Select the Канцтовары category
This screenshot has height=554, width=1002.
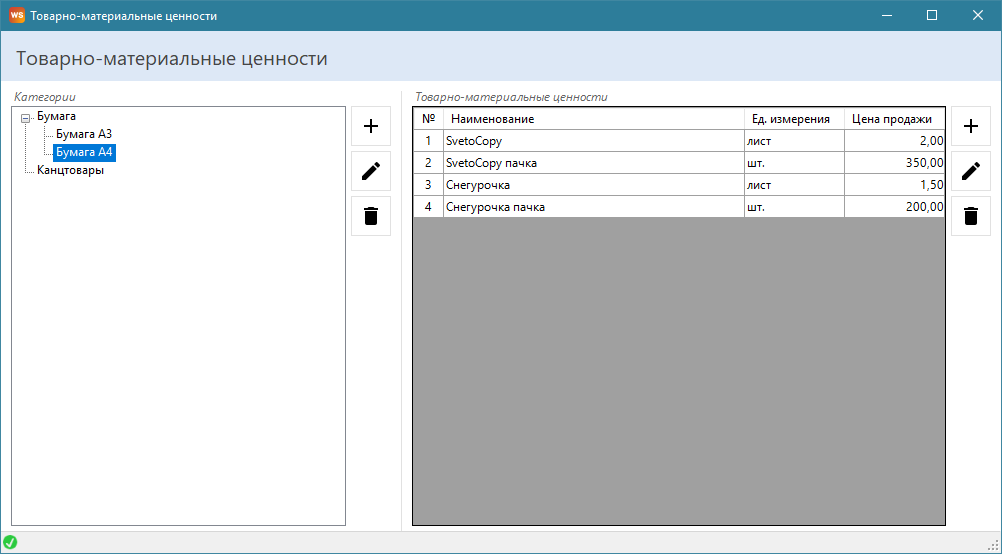pyautogui.click(x=70, y=170)
